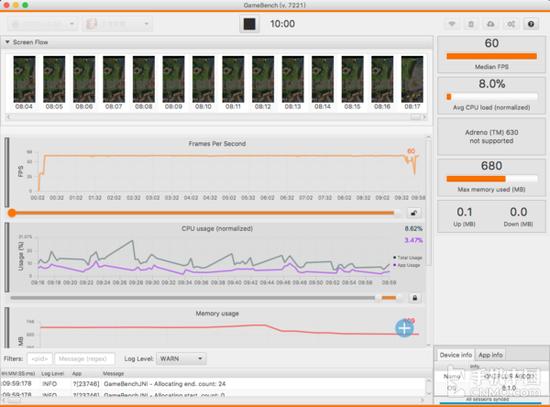This screenshot has height=407, width=550.
Task: Select the 08:14 screen flow thumbnail
Action: click(322, 79)
